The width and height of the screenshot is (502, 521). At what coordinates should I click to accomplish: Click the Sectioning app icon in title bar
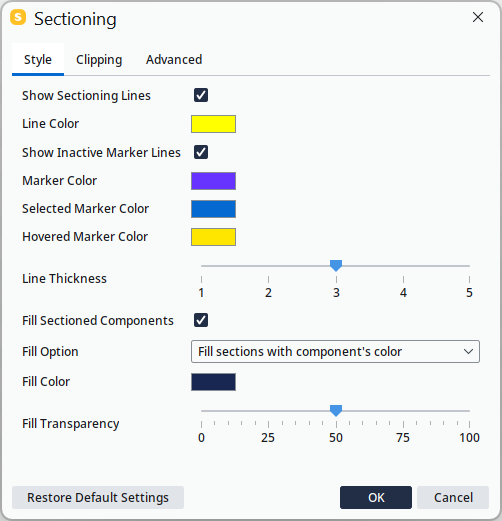[x=18, y=17]
